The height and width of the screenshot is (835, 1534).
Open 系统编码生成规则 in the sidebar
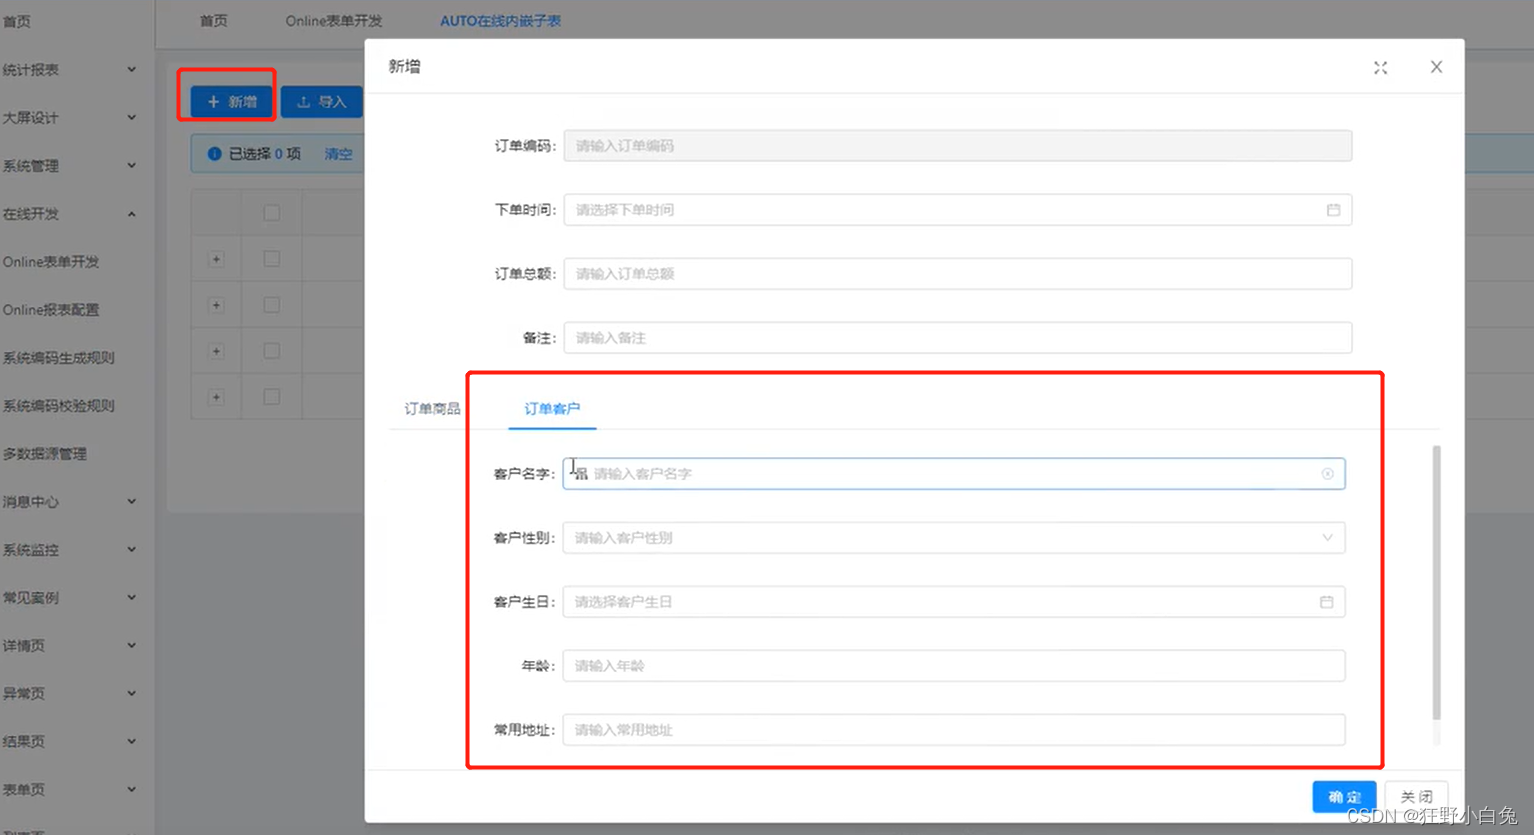pyautogui.click(x=58, y=358)
